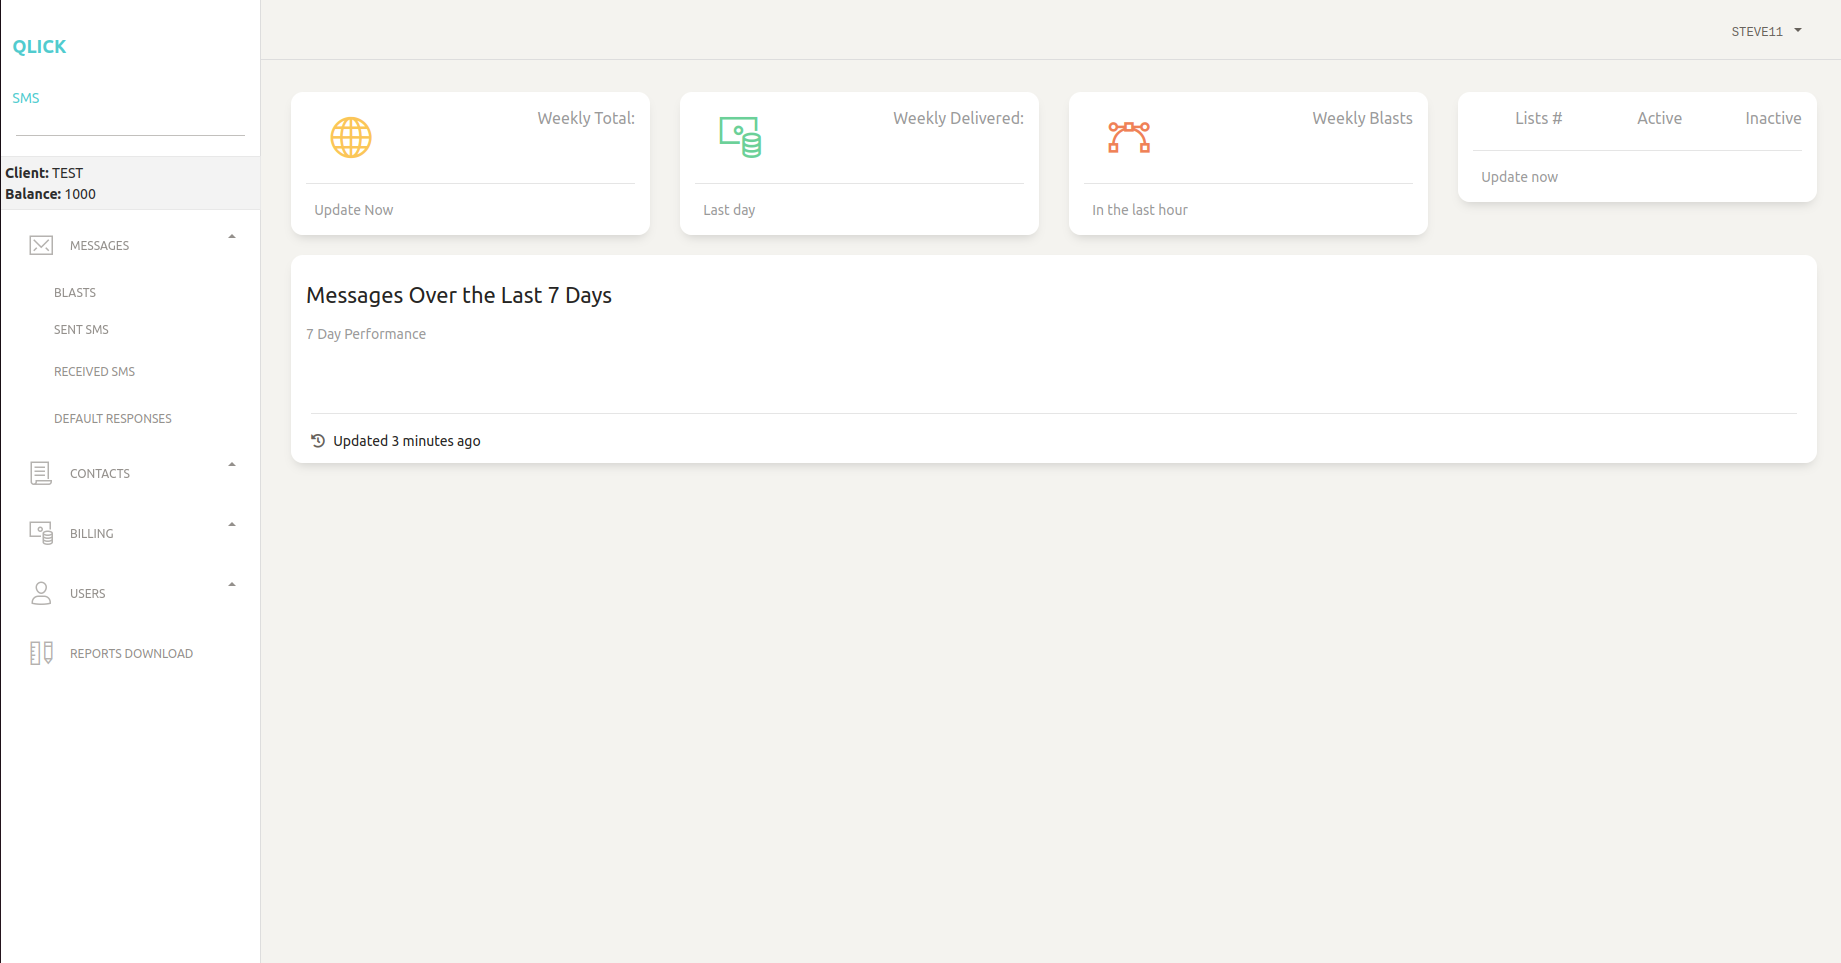This screenshot has width=1841, height=963.
Task: Select Default Responses menu item
Action: pos(113,419)
